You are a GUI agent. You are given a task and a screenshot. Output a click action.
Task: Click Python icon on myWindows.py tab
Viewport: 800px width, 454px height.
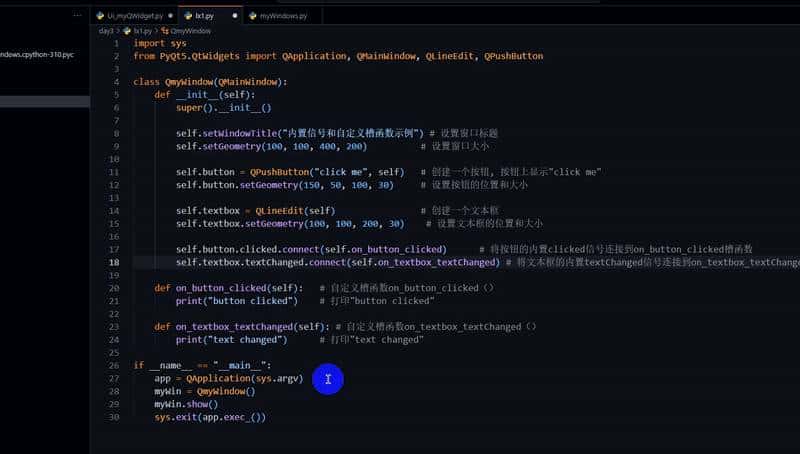point(253,16)
